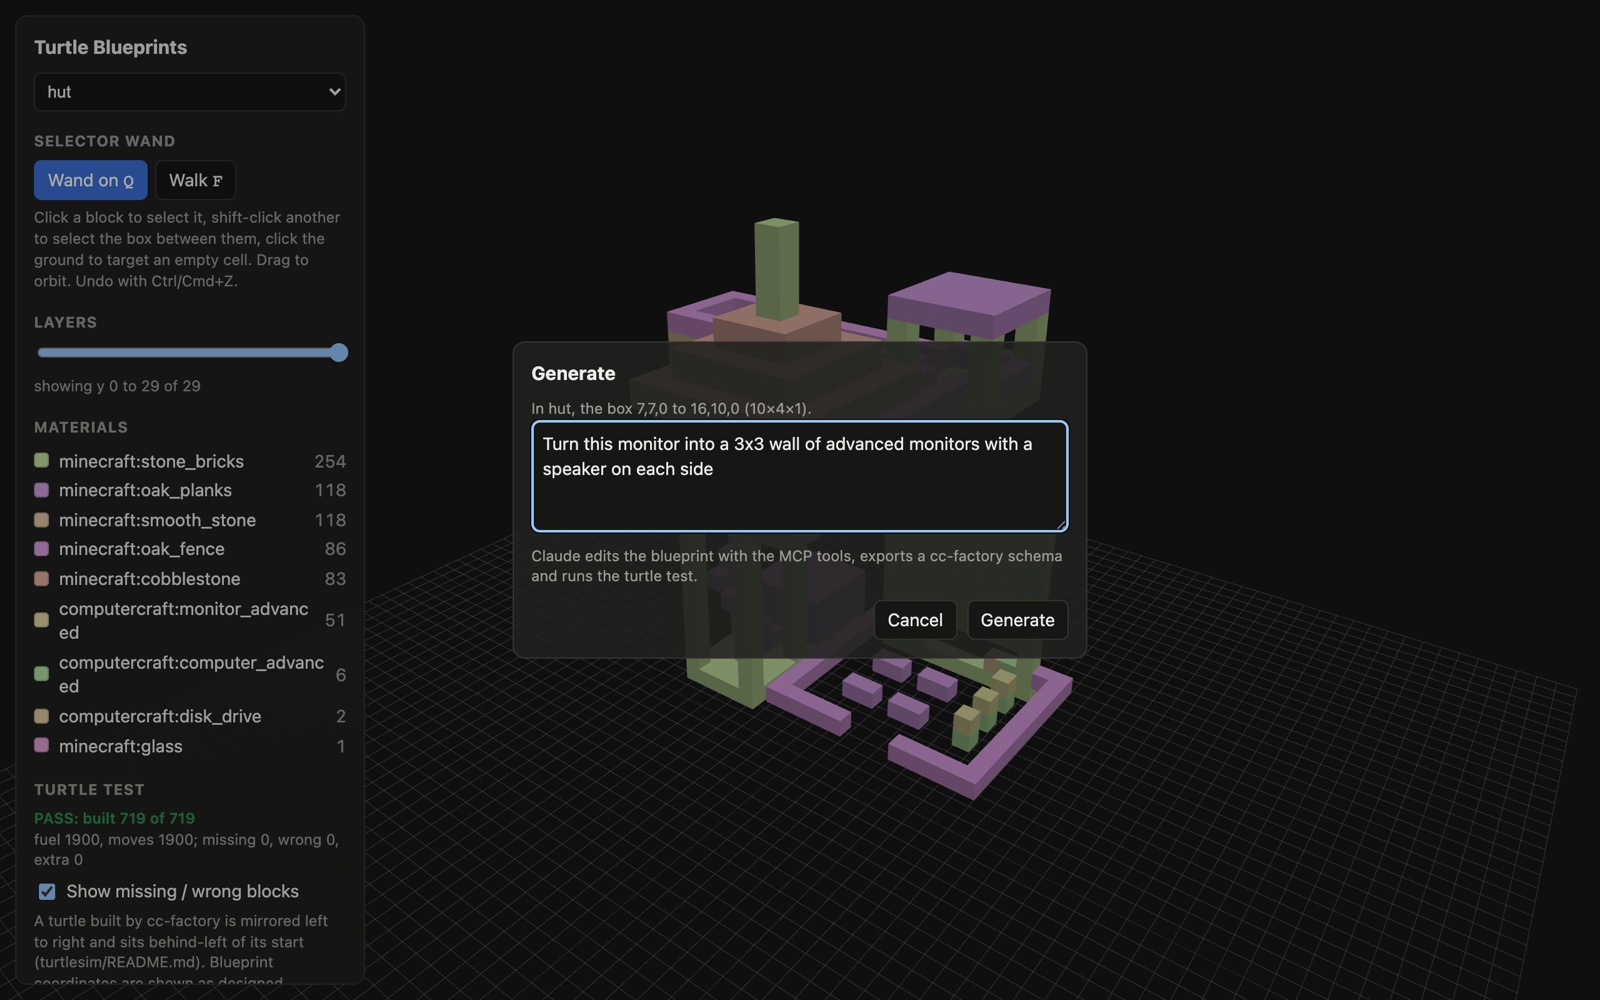Screen dimensions: 1600x1000
Task: Select computercraft:computer_advanced material text
Action: 191,674
